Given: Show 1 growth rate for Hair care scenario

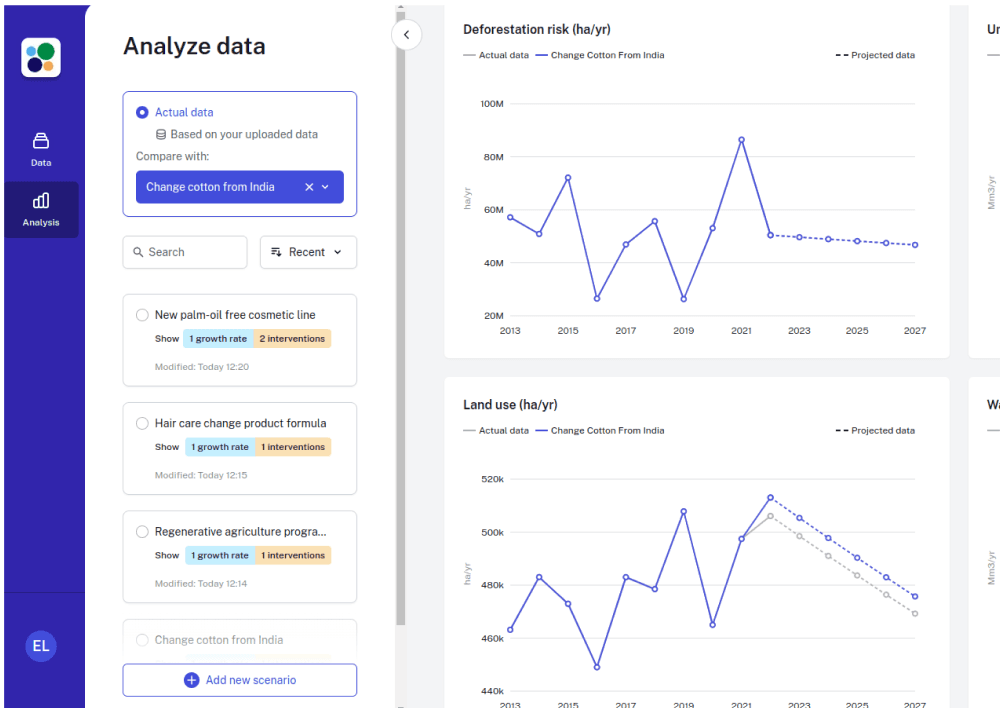Looking at the screenshot, I should click(220, 447).
